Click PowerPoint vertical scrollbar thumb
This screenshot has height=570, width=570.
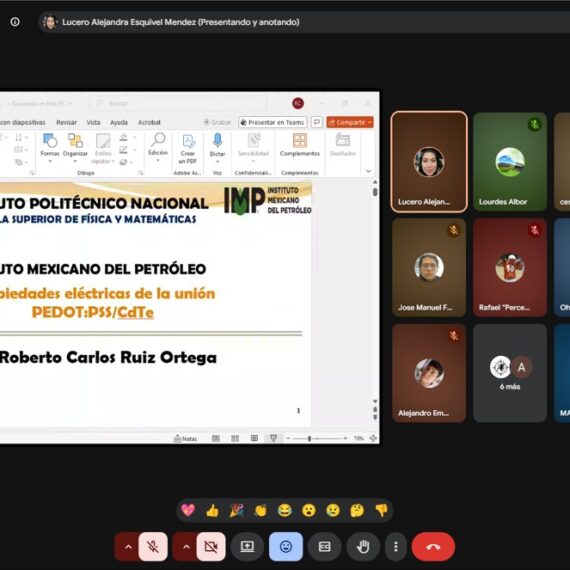[375, 192]
